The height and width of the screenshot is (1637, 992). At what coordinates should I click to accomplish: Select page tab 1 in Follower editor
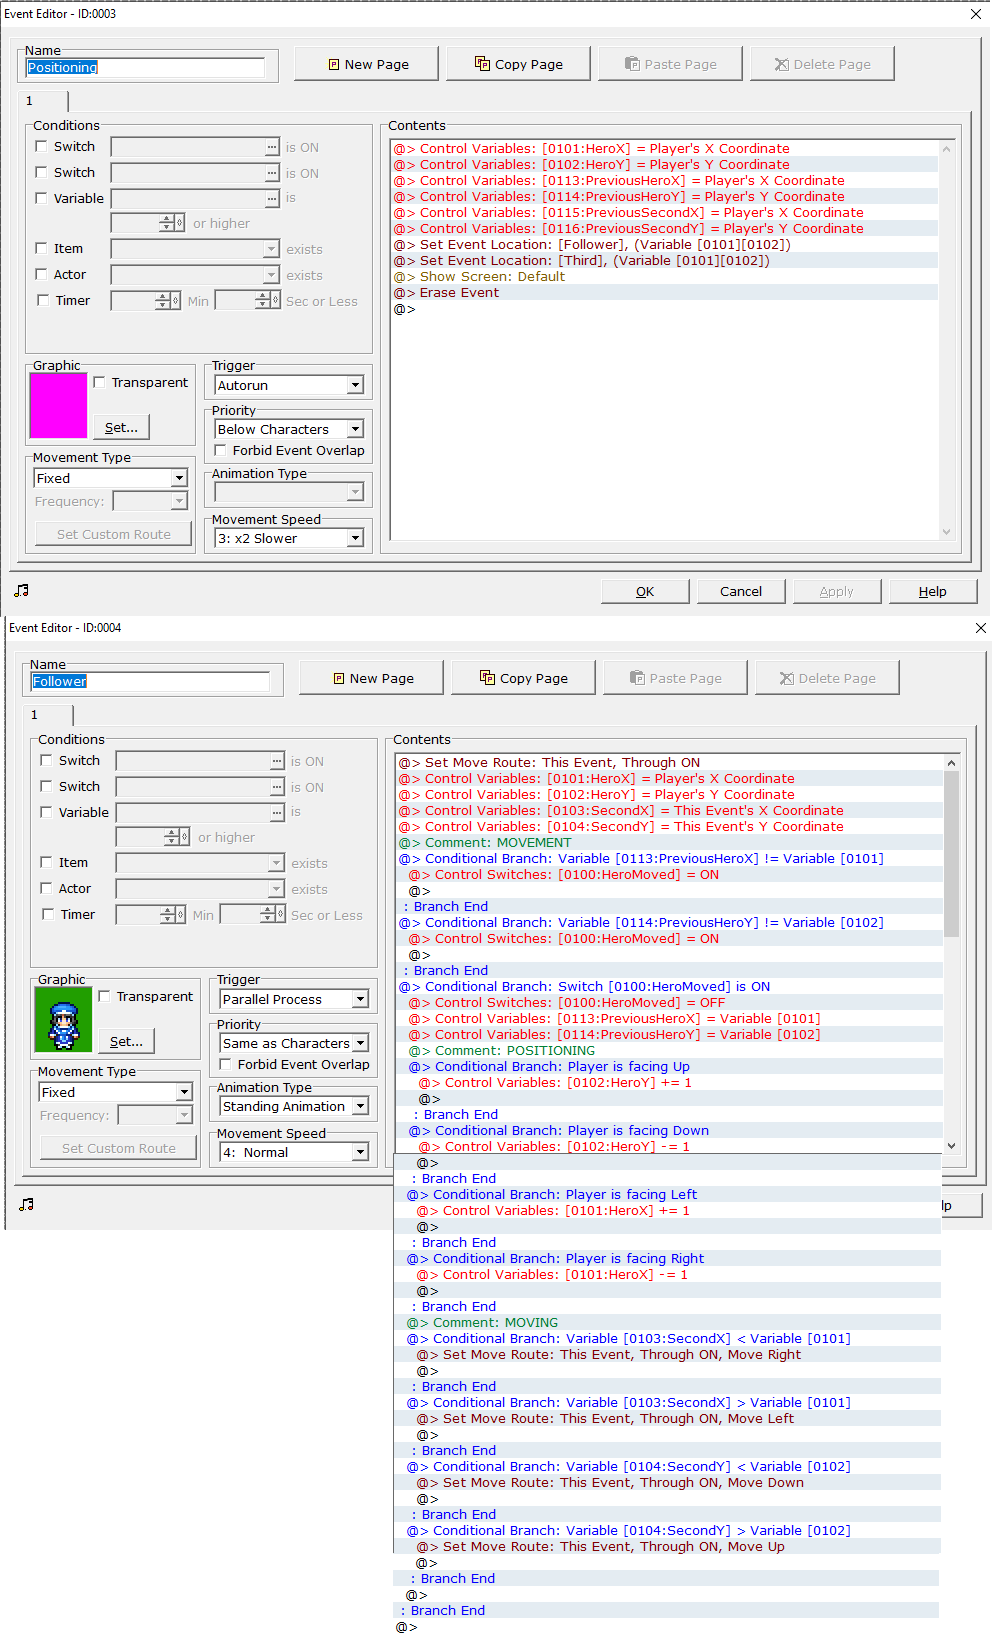coord(47,715)
